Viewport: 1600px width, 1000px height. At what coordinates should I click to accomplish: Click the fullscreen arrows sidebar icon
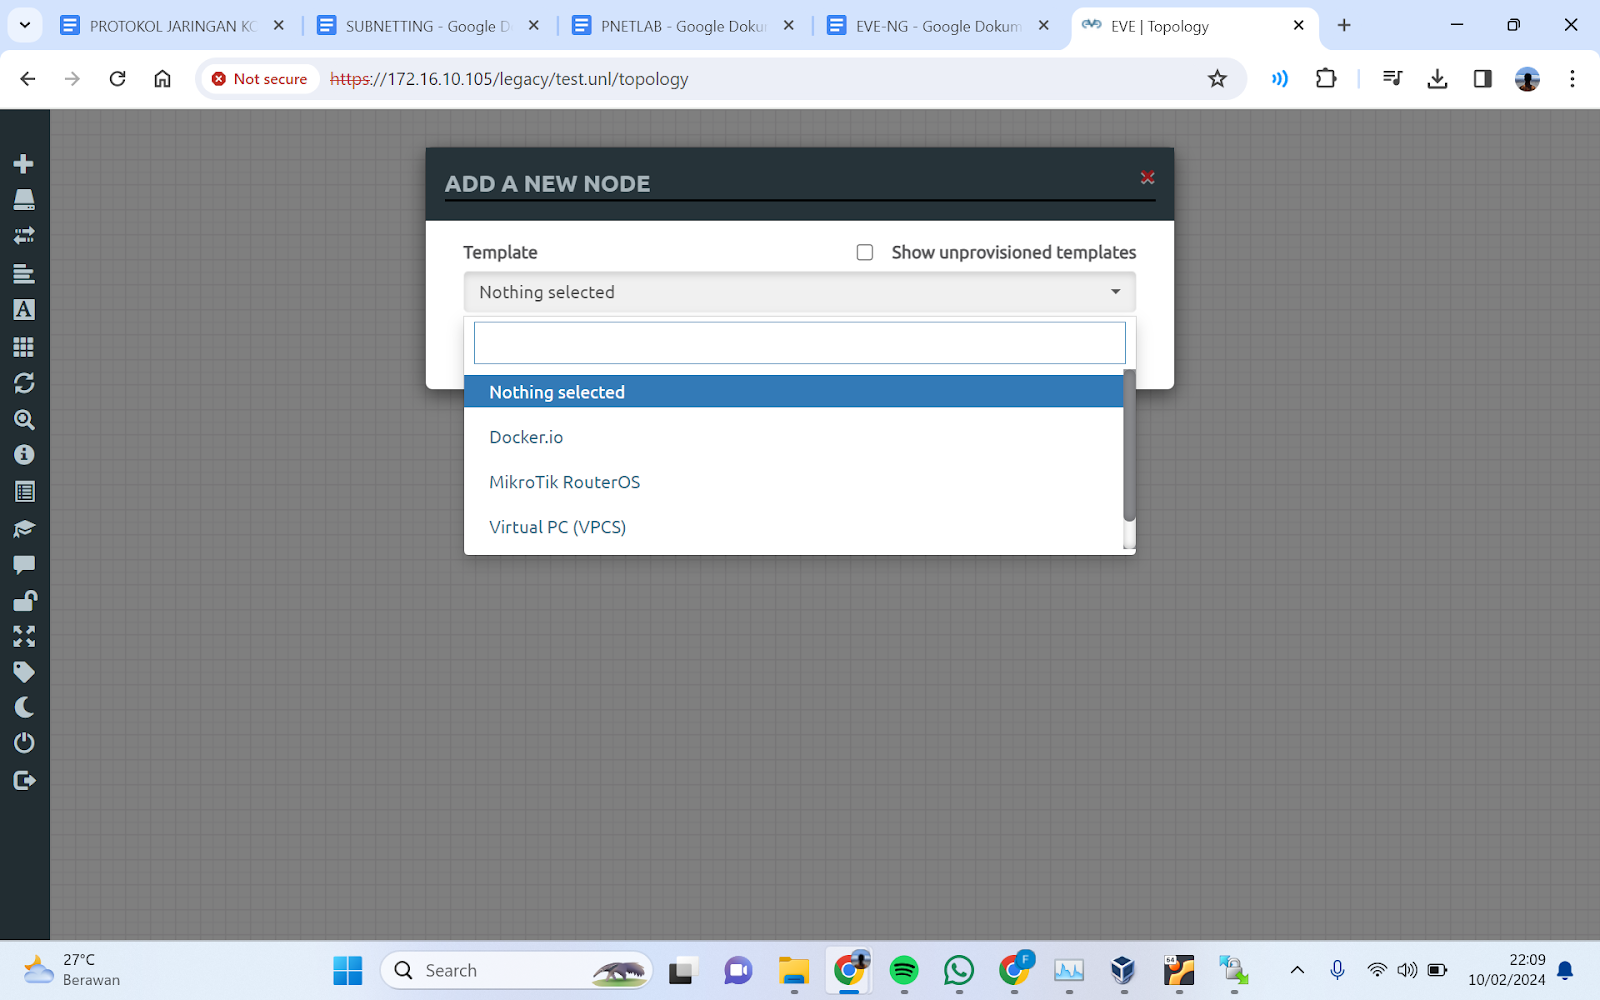tap(24, 636)
